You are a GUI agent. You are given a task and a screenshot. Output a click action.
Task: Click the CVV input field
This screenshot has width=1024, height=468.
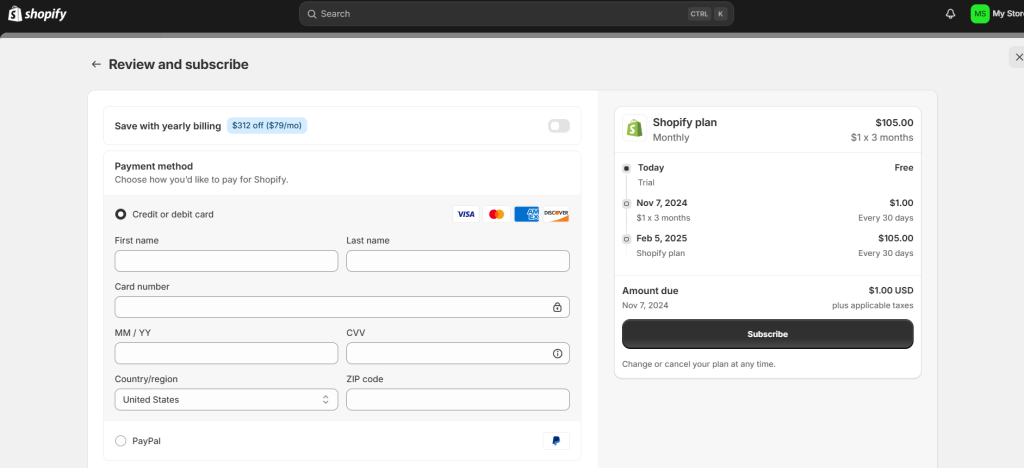coord(458,353)
